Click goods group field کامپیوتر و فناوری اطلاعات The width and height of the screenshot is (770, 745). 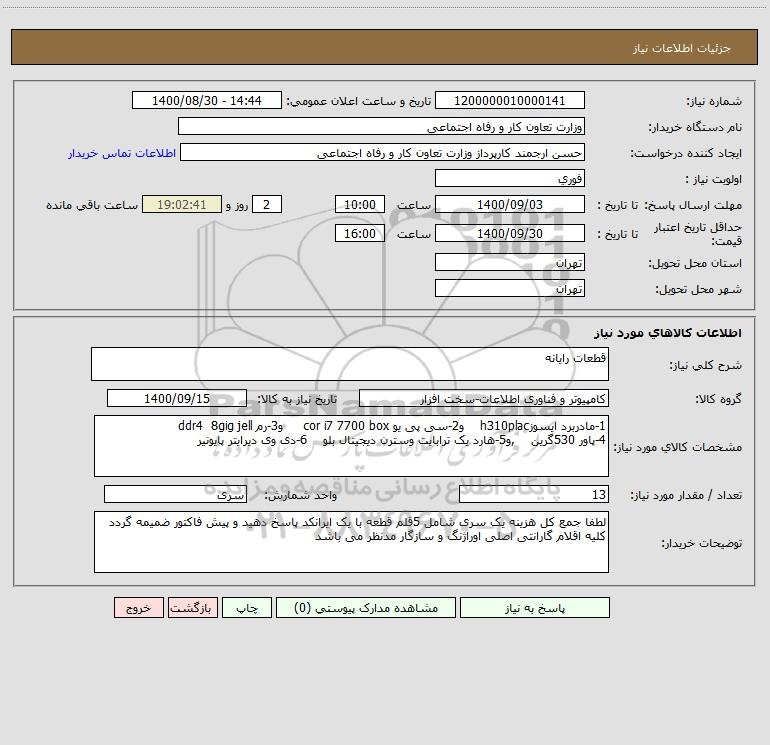(484, 398)
